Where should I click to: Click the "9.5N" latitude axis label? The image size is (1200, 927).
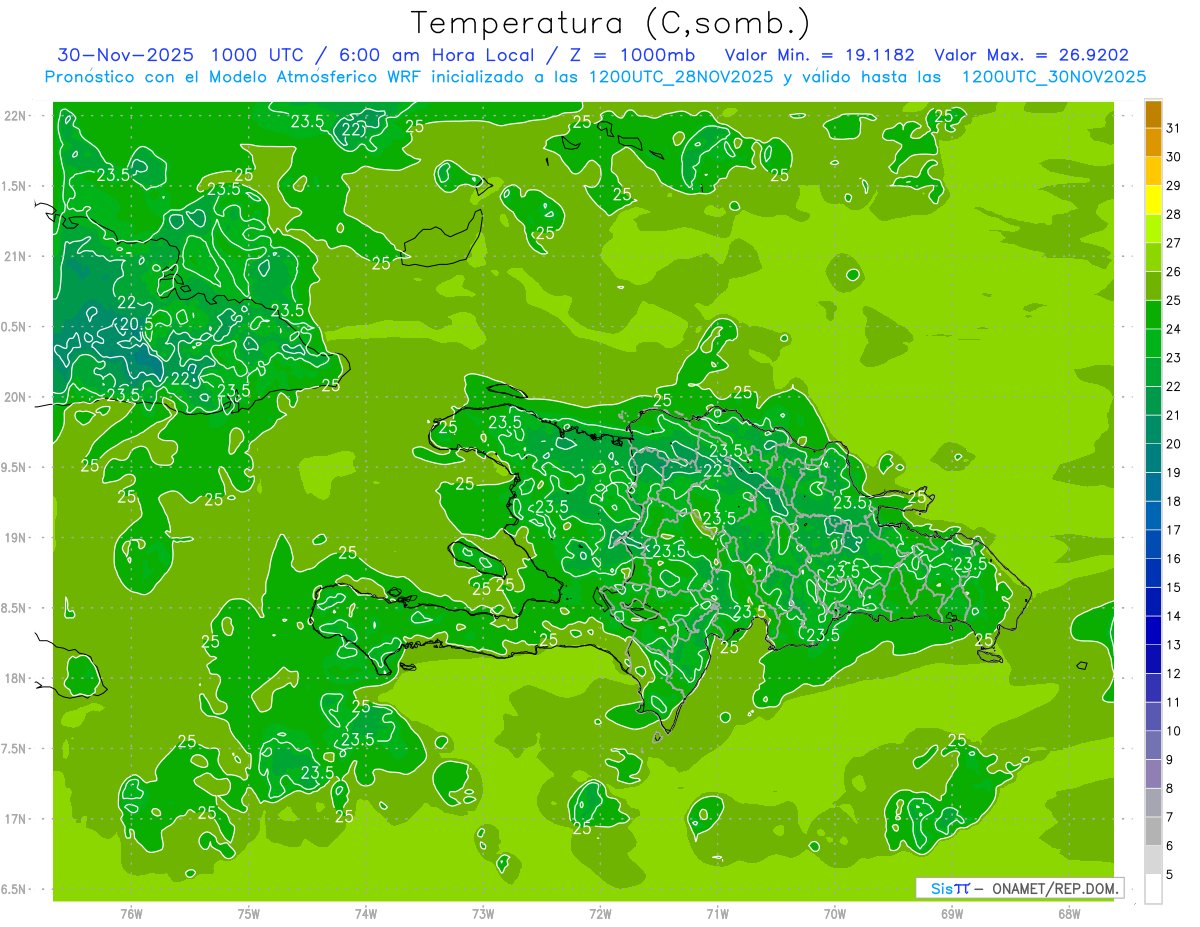15,468
